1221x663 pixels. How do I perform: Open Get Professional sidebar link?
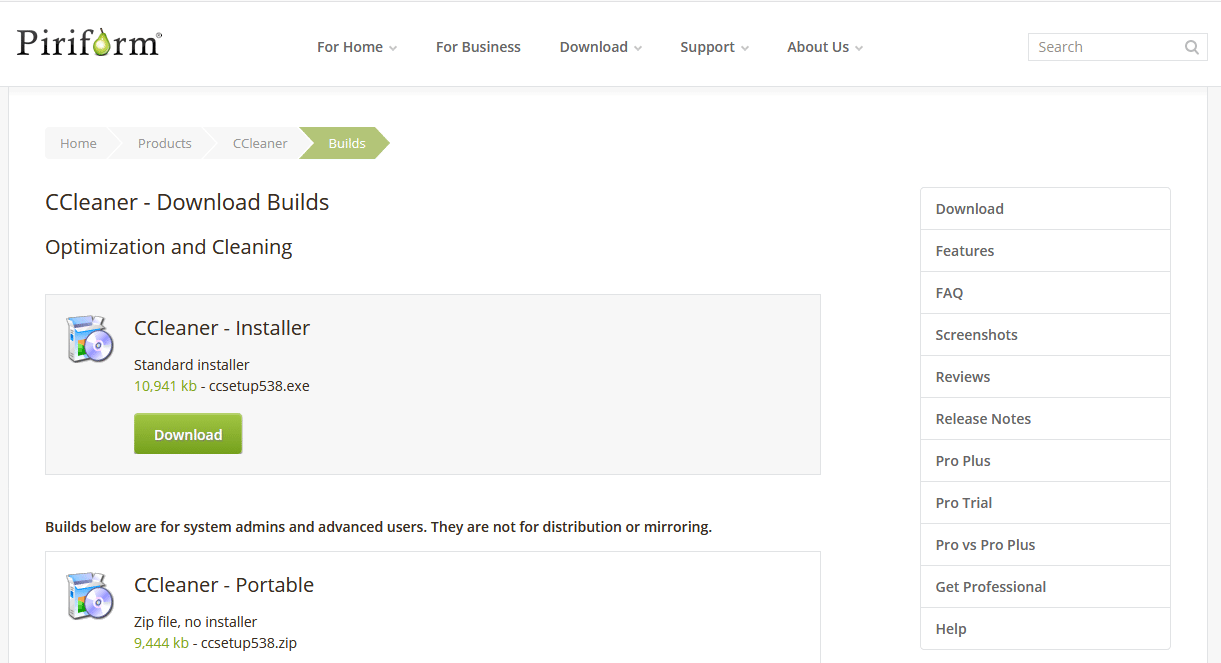tap(1045, 587)
